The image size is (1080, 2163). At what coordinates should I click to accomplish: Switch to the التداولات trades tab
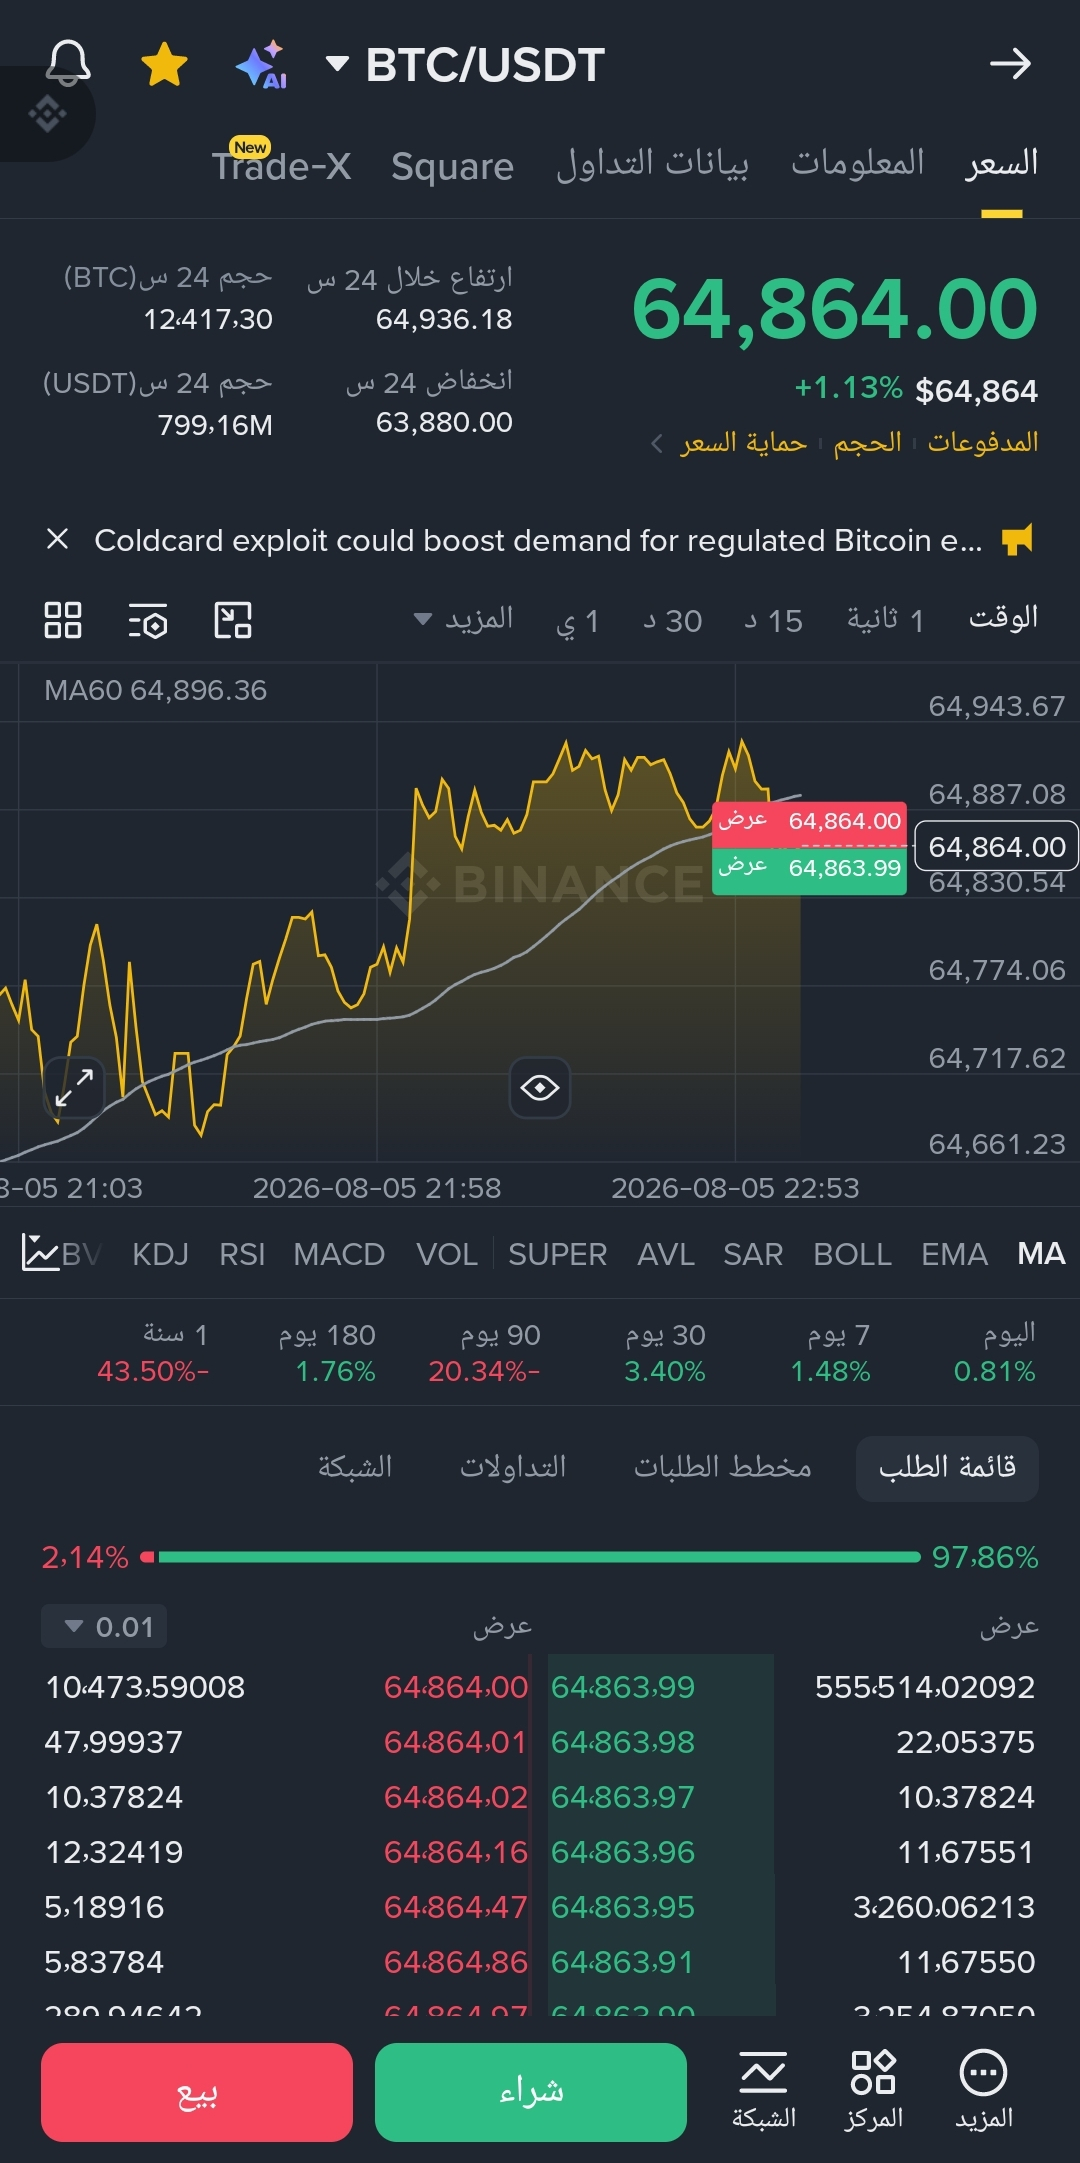513,1467
